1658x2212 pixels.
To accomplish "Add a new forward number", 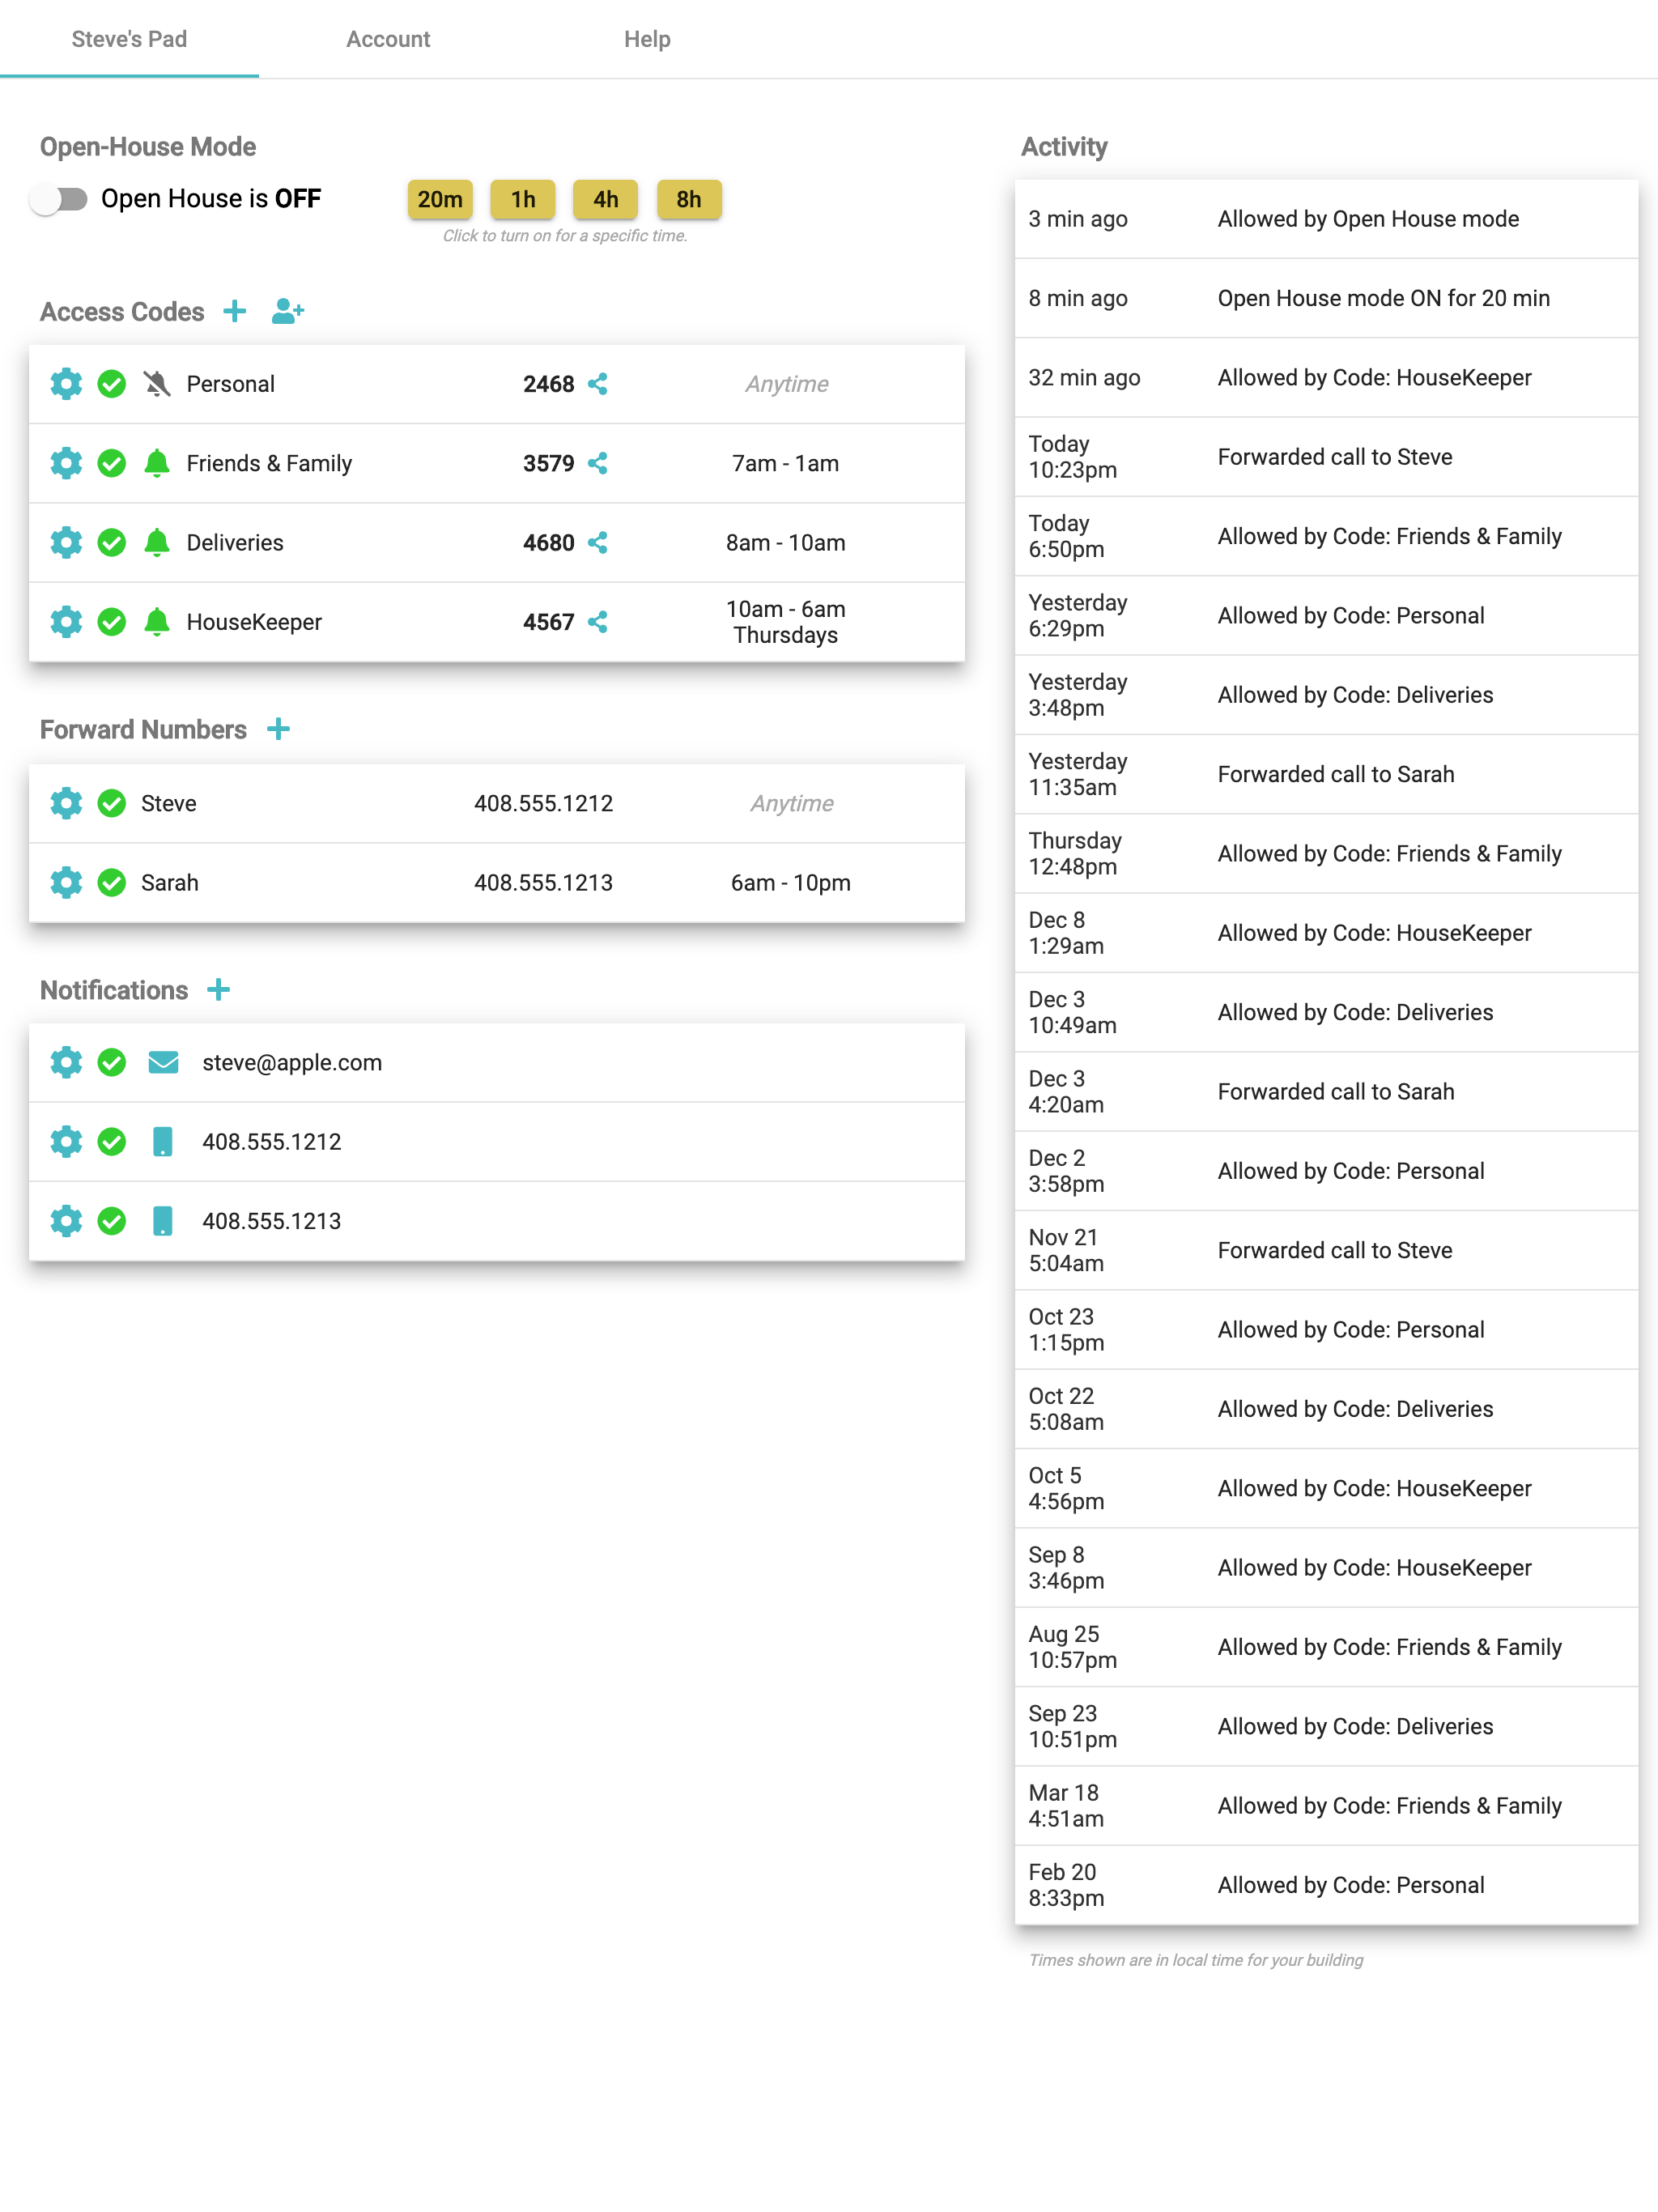I will pyautogui.click(x=279, y=729).
